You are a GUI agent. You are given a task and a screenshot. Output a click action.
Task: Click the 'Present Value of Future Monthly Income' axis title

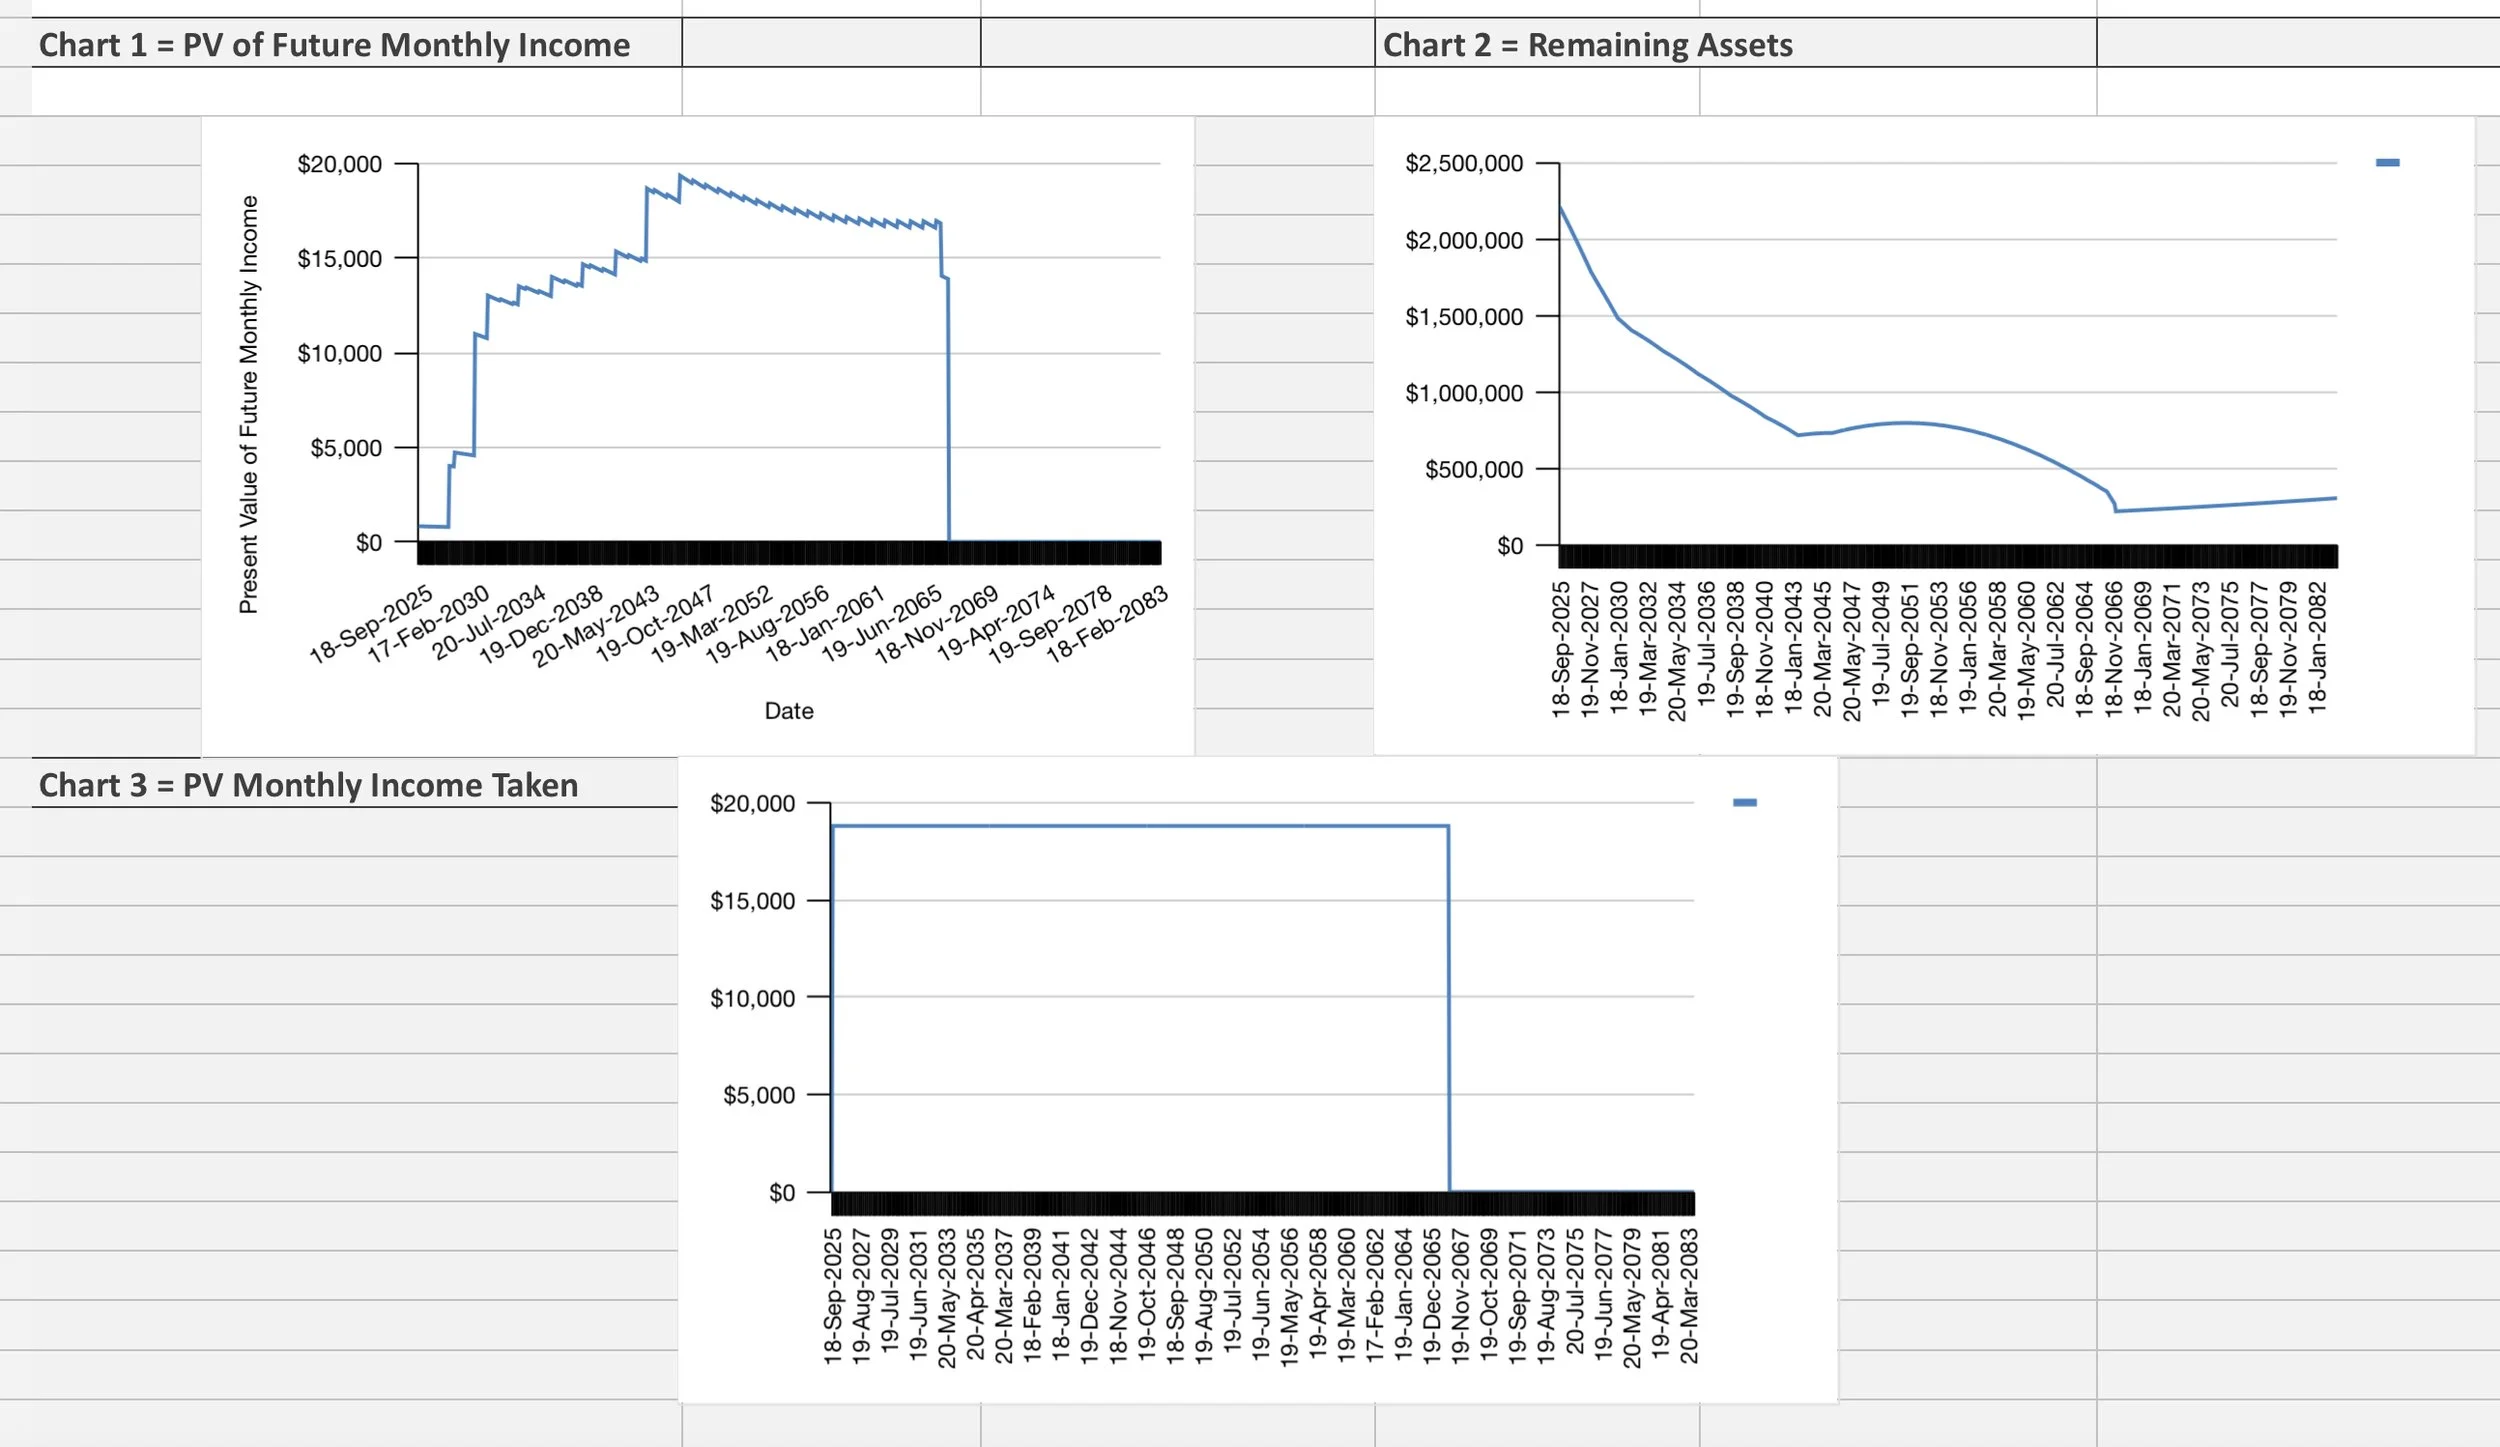(x=248, y=405)
